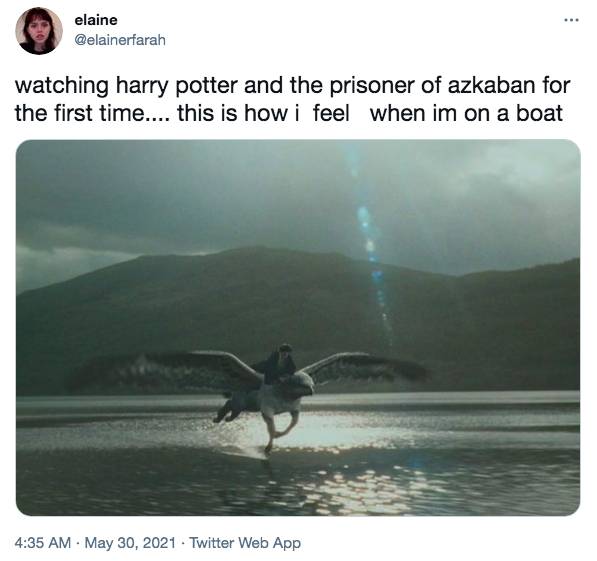
Task: Open the @elainerfarah handle link
Action: [x=120, y=40]
